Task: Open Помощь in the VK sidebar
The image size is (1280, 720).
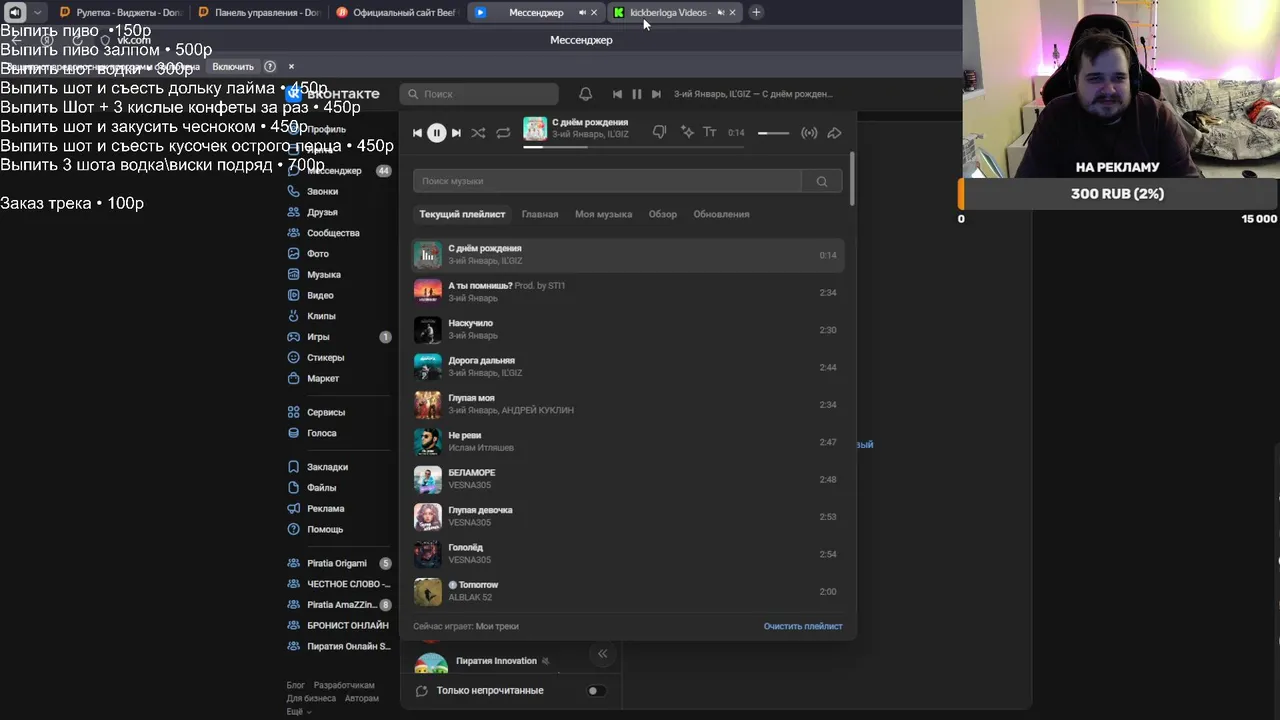Action: click(325, 530)
